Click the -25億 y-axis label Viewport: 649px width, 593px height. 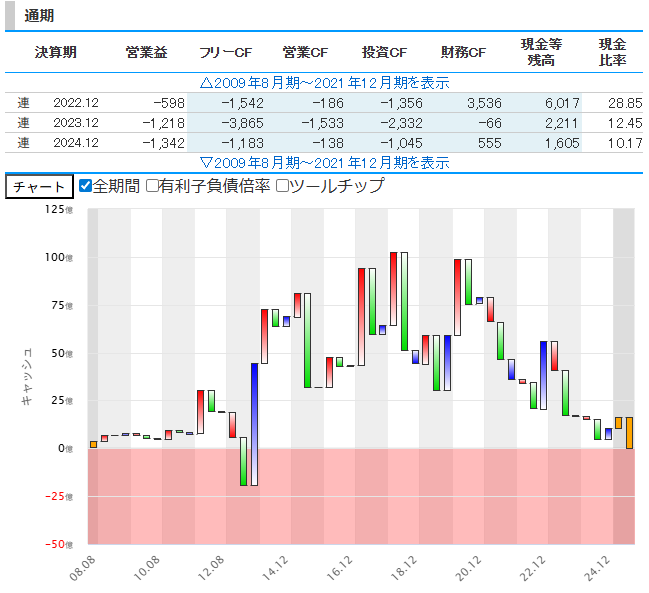point(59,496)
